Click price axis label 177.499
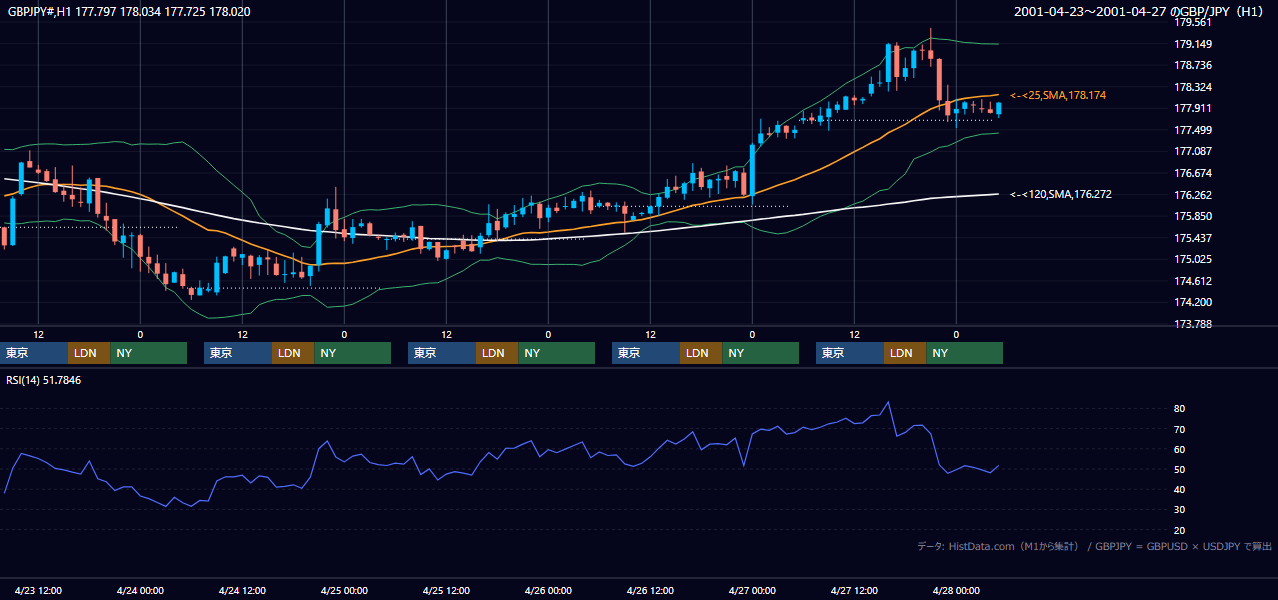This screenshot has width=1278, height=600. click(x=1193, y=130)
